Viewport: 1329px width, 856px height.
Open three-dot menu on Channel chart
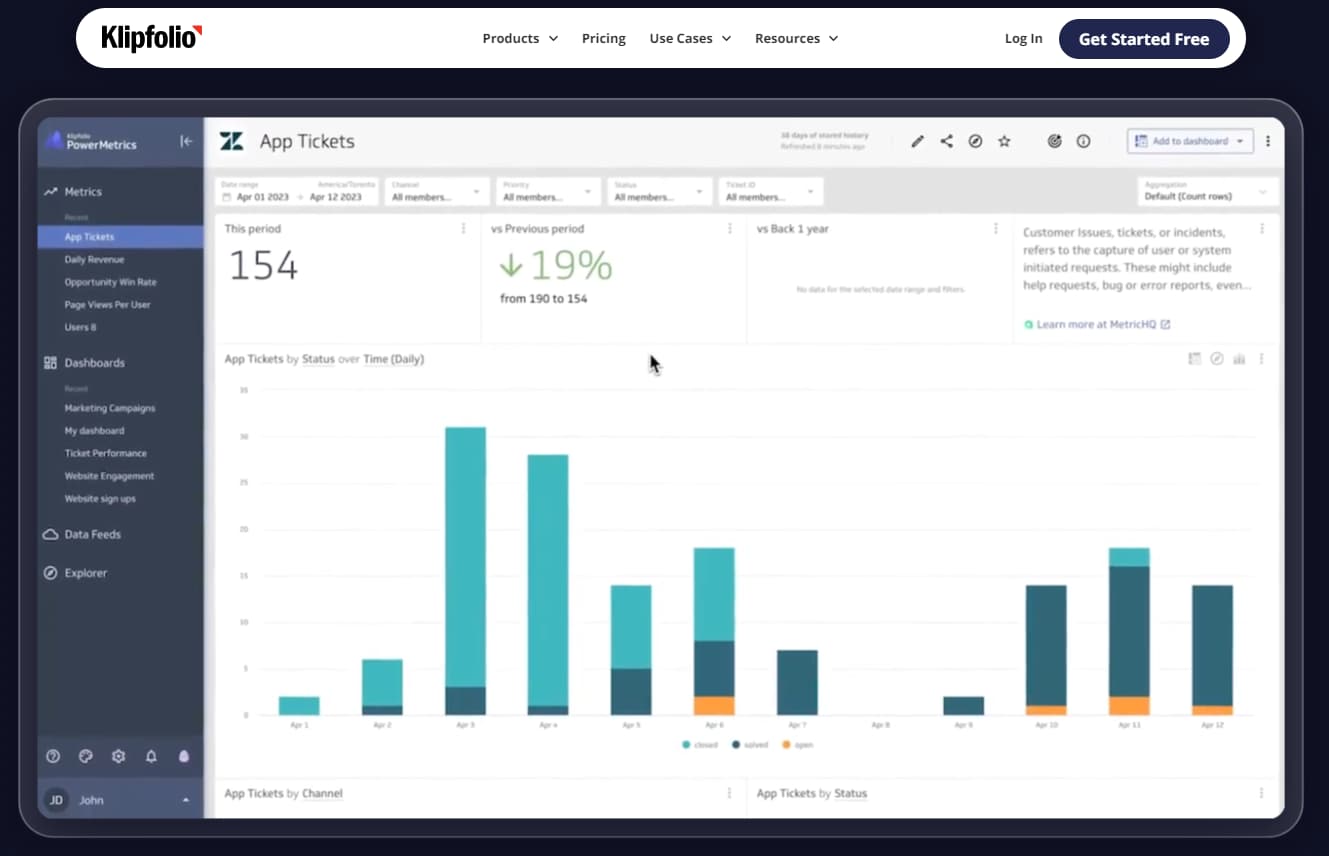(729, 793)
